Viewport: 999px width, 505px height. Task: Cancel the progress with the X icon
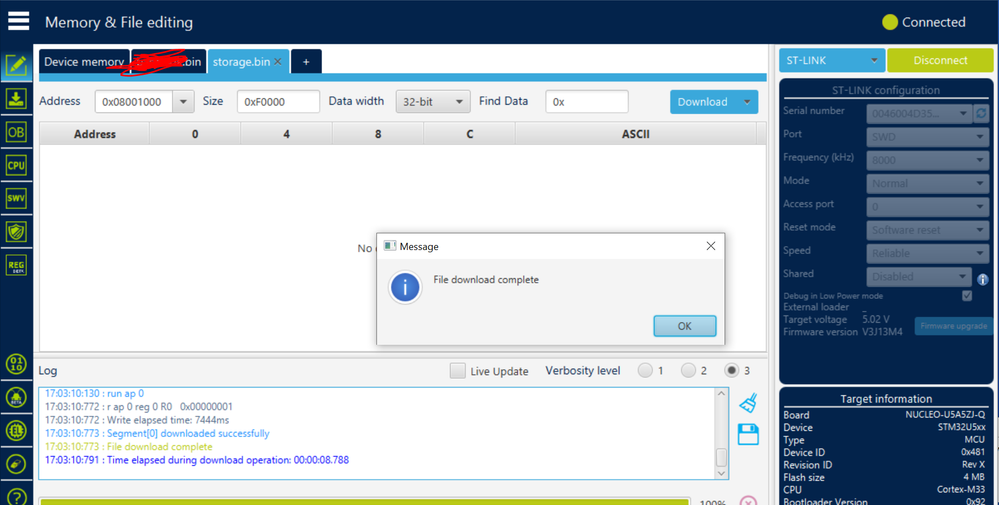pos(748,501)
